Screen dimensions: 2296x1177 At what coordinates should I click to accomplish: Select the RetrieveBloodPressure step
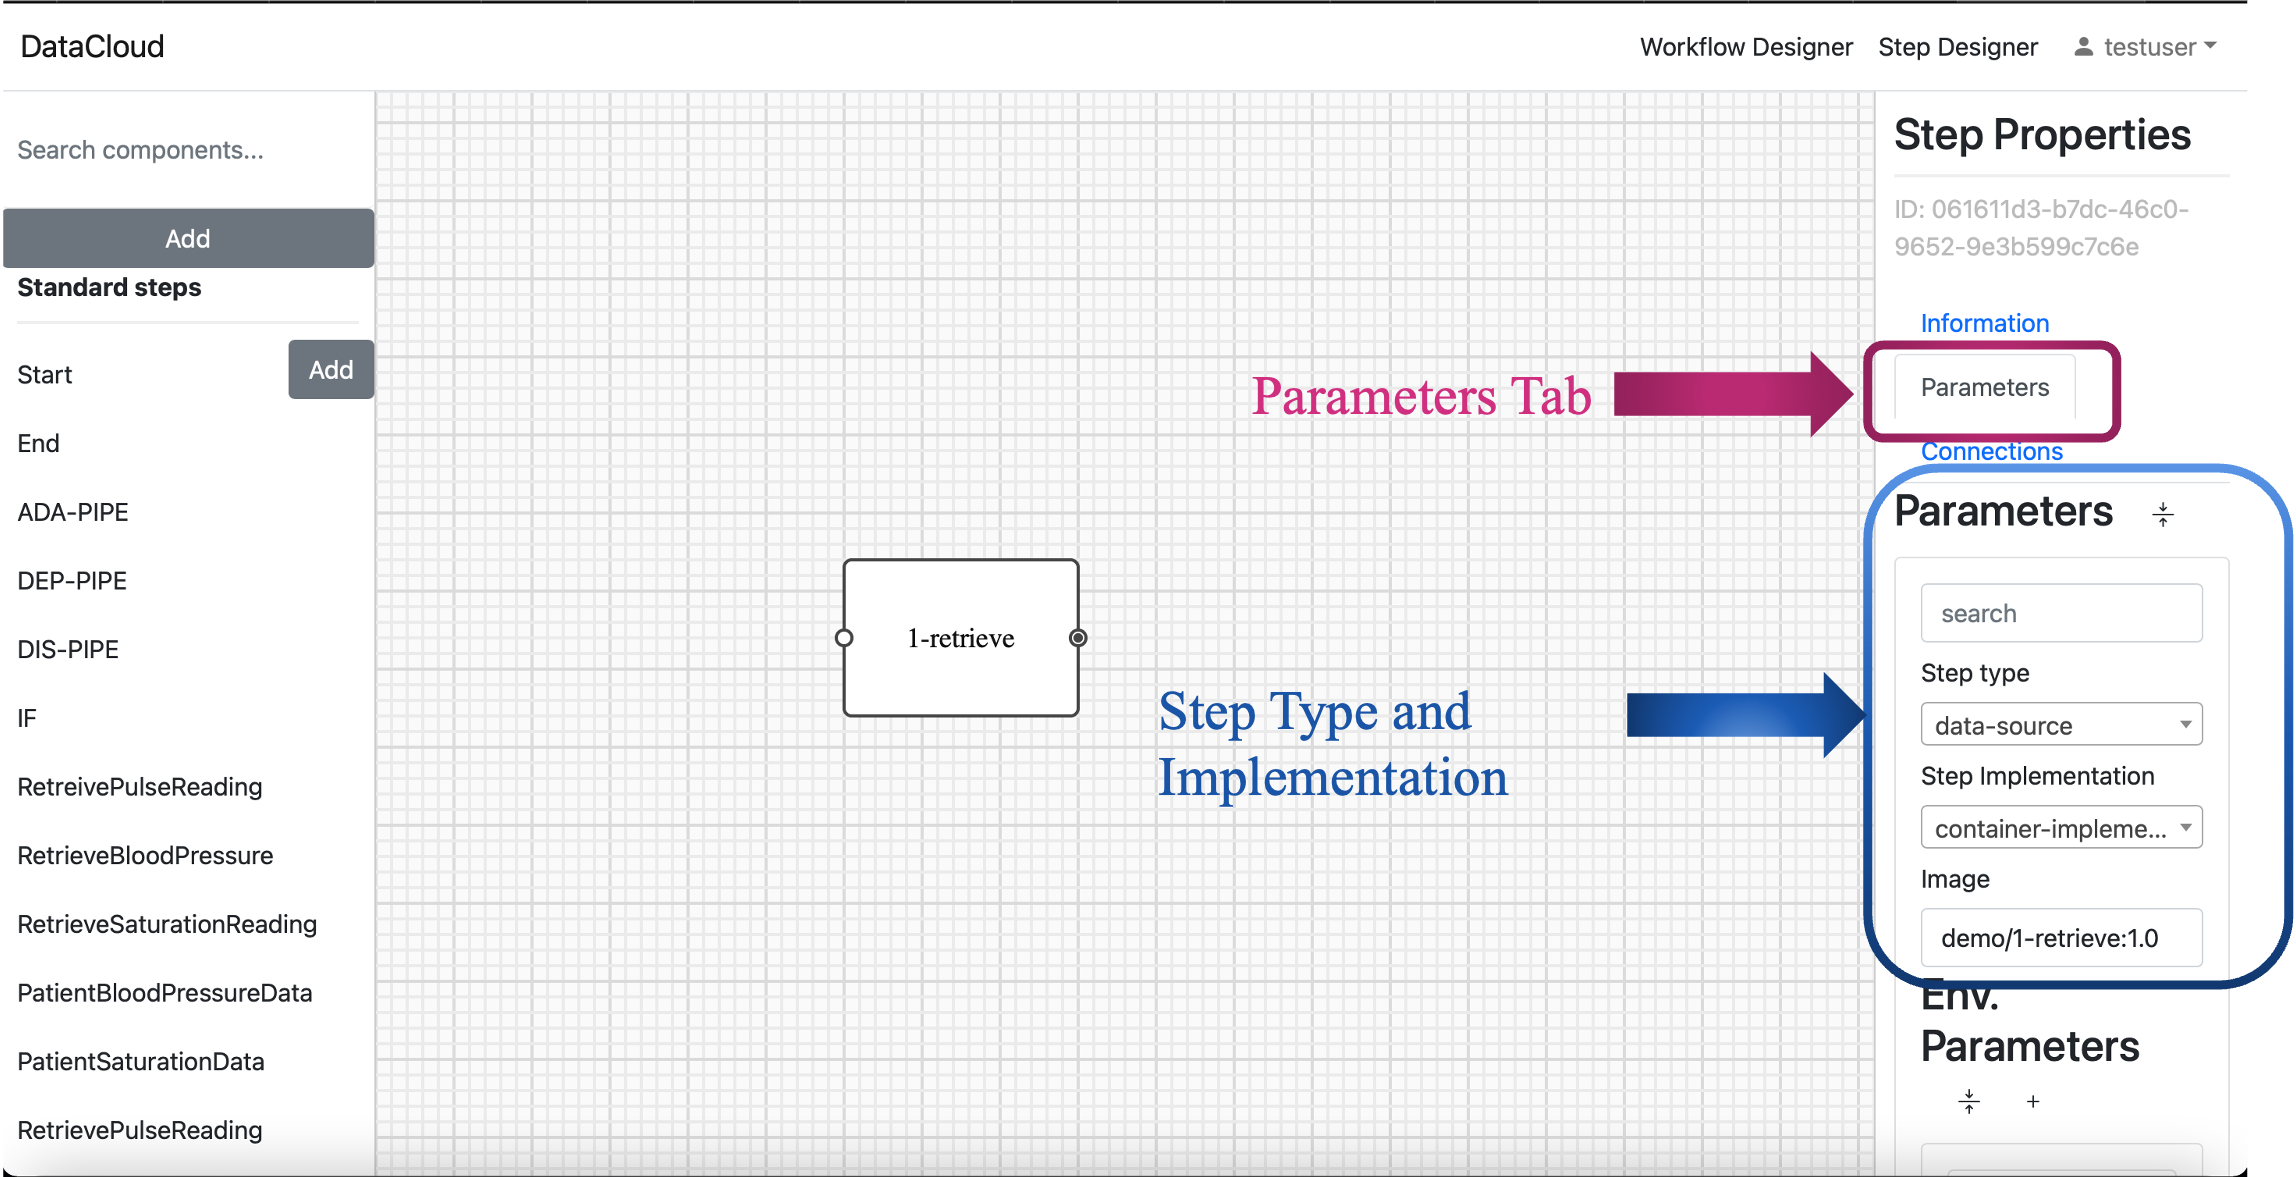(145, 856)
